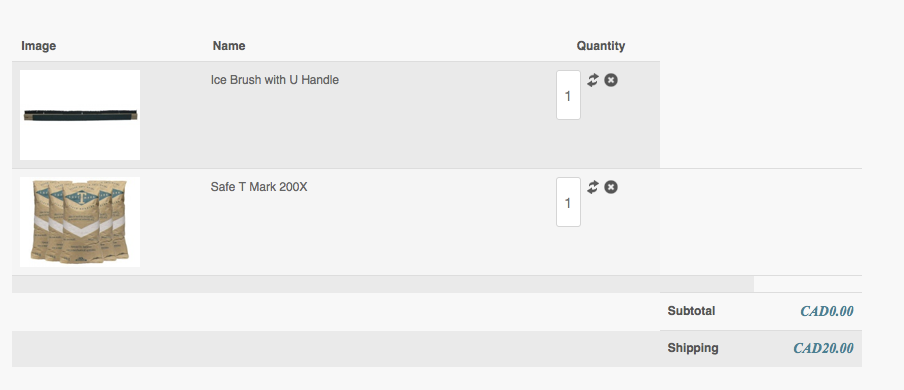Click the Quantity column header
This screenshot has height=390, width=904.
pyautogui.click(x=601, y=46)
